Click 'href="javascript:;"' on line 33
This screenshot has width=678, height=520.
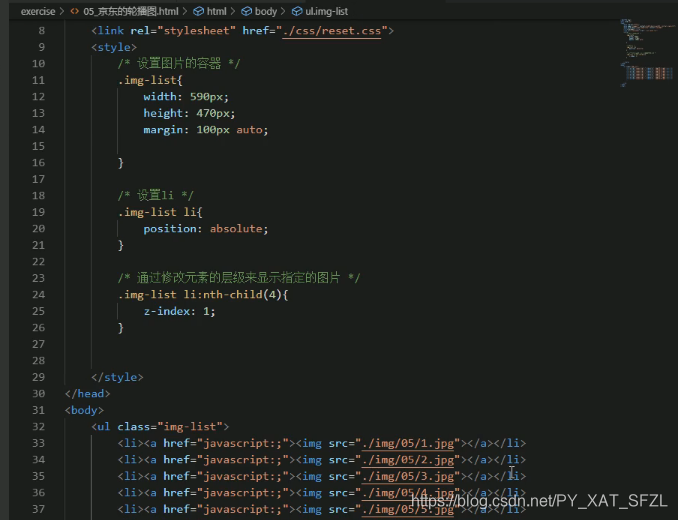[226, 443]
